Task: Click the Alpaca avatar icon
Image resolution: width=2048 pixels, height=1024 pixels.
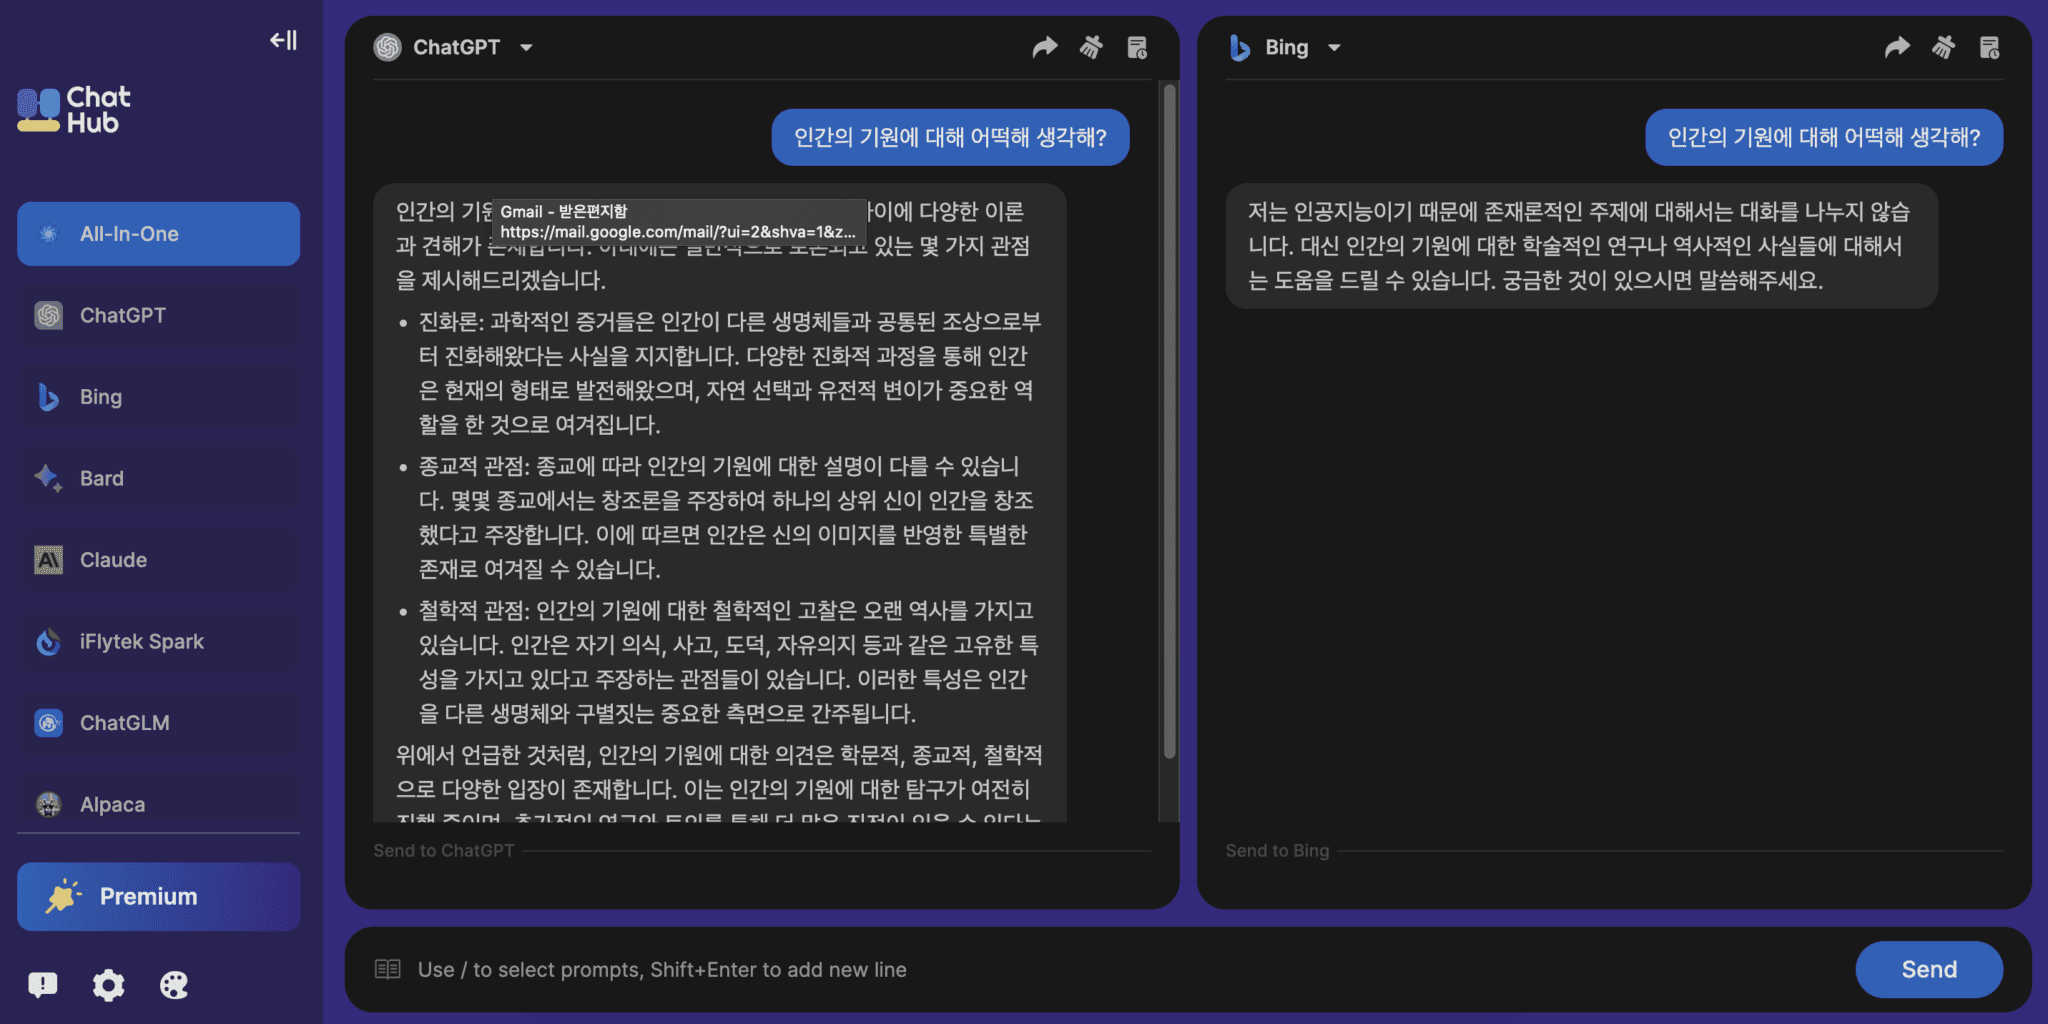Action: pos(48,804)
